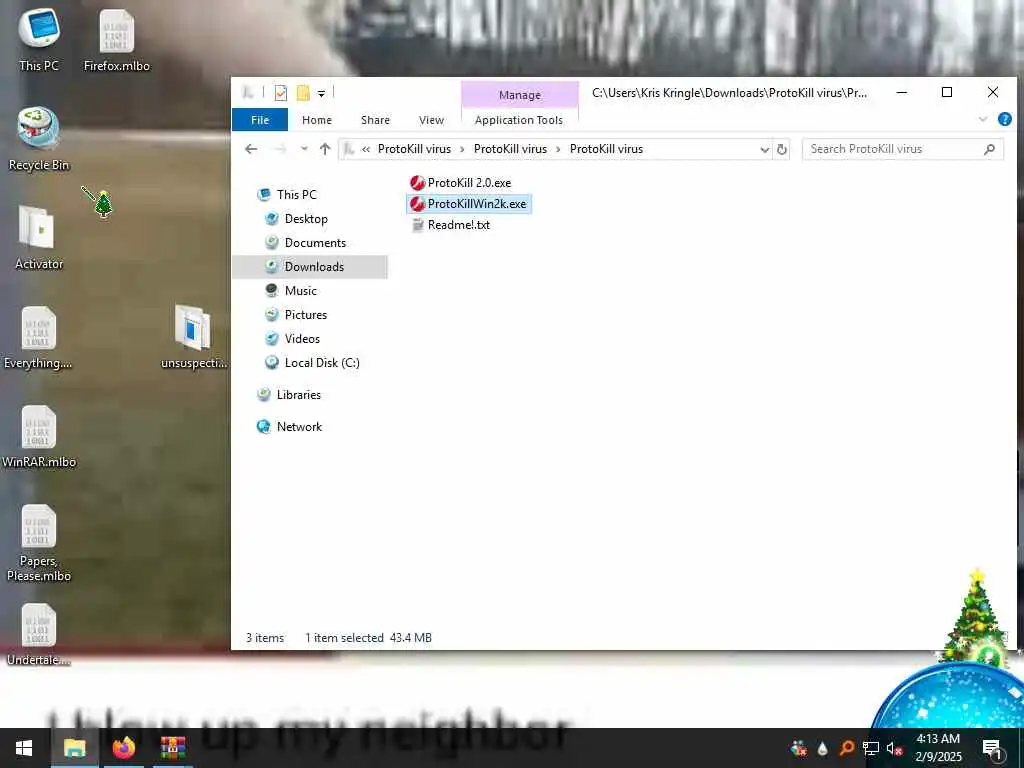Click the last ProtoKill virus breadcrumb
This screenshot has width=1024, height=768.
pos(606,149)
